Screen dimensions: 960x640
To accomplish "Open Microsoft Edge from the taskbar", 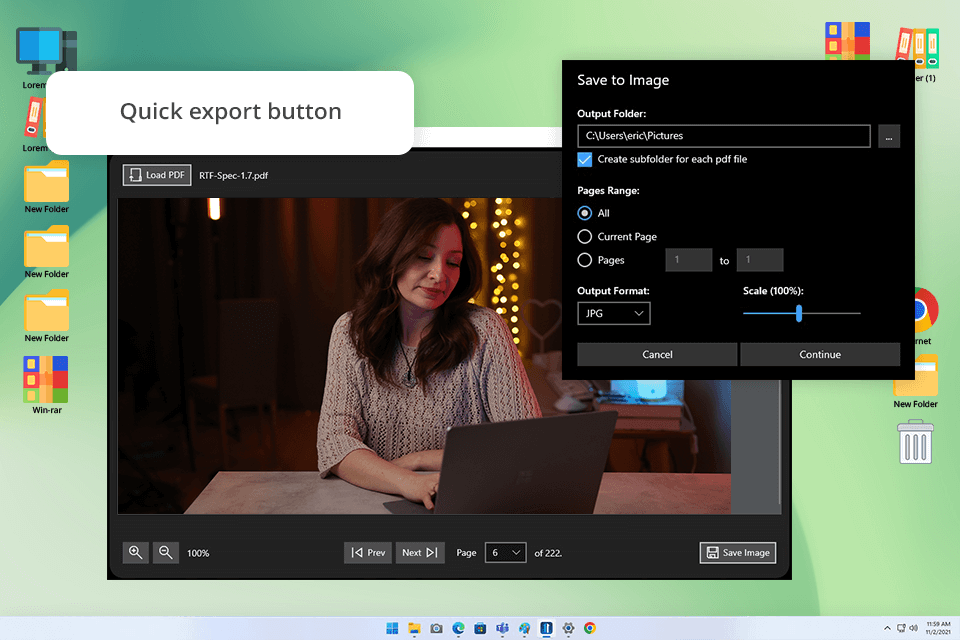I will (459, 628).
